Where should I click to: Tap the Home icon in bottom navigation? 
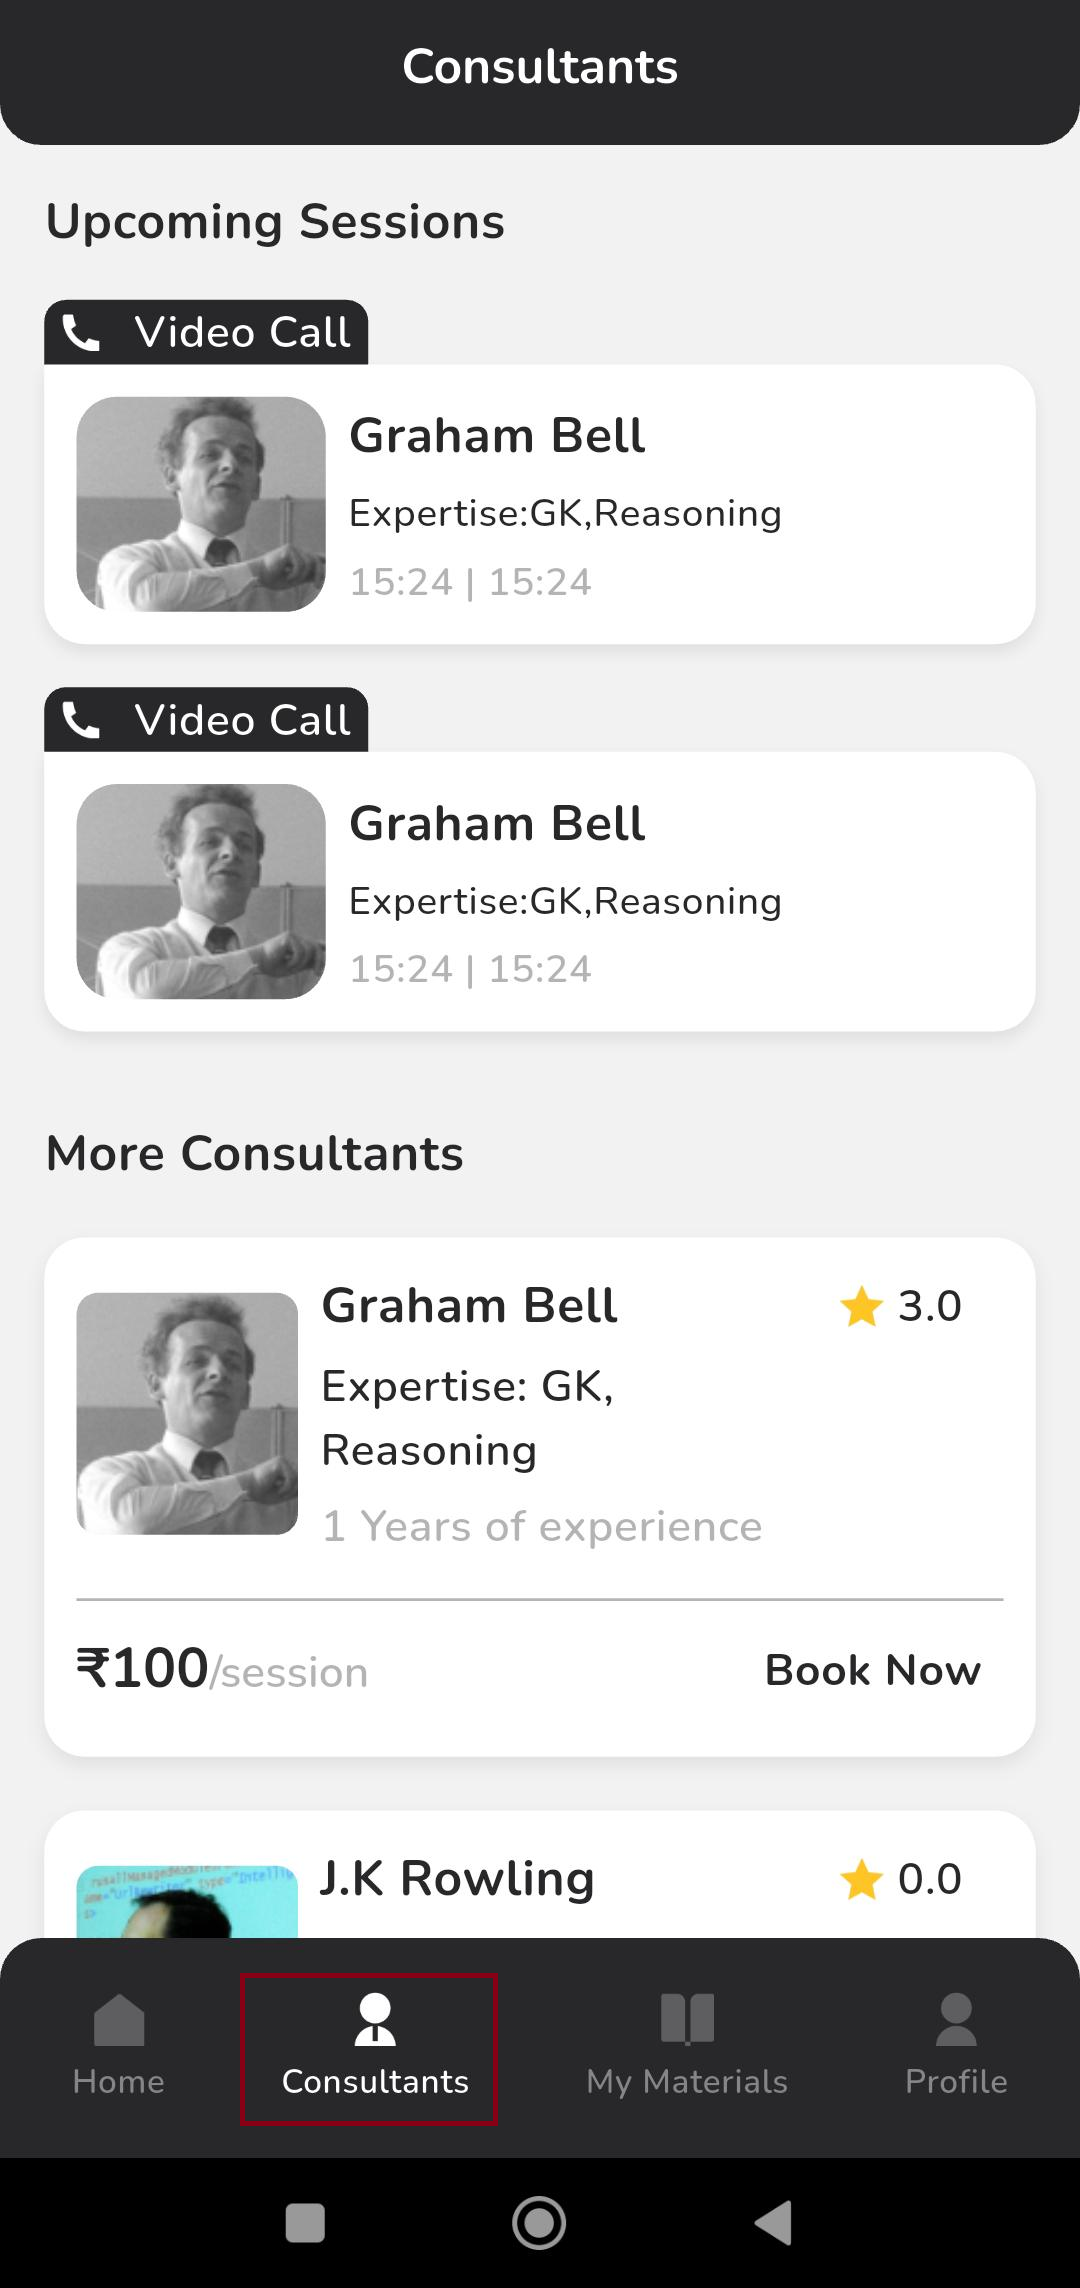[x=119, y=2020]
